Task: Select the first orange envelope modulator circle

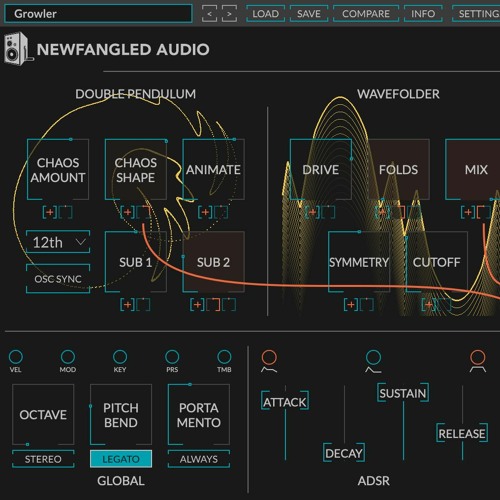Action: [269, 357]
